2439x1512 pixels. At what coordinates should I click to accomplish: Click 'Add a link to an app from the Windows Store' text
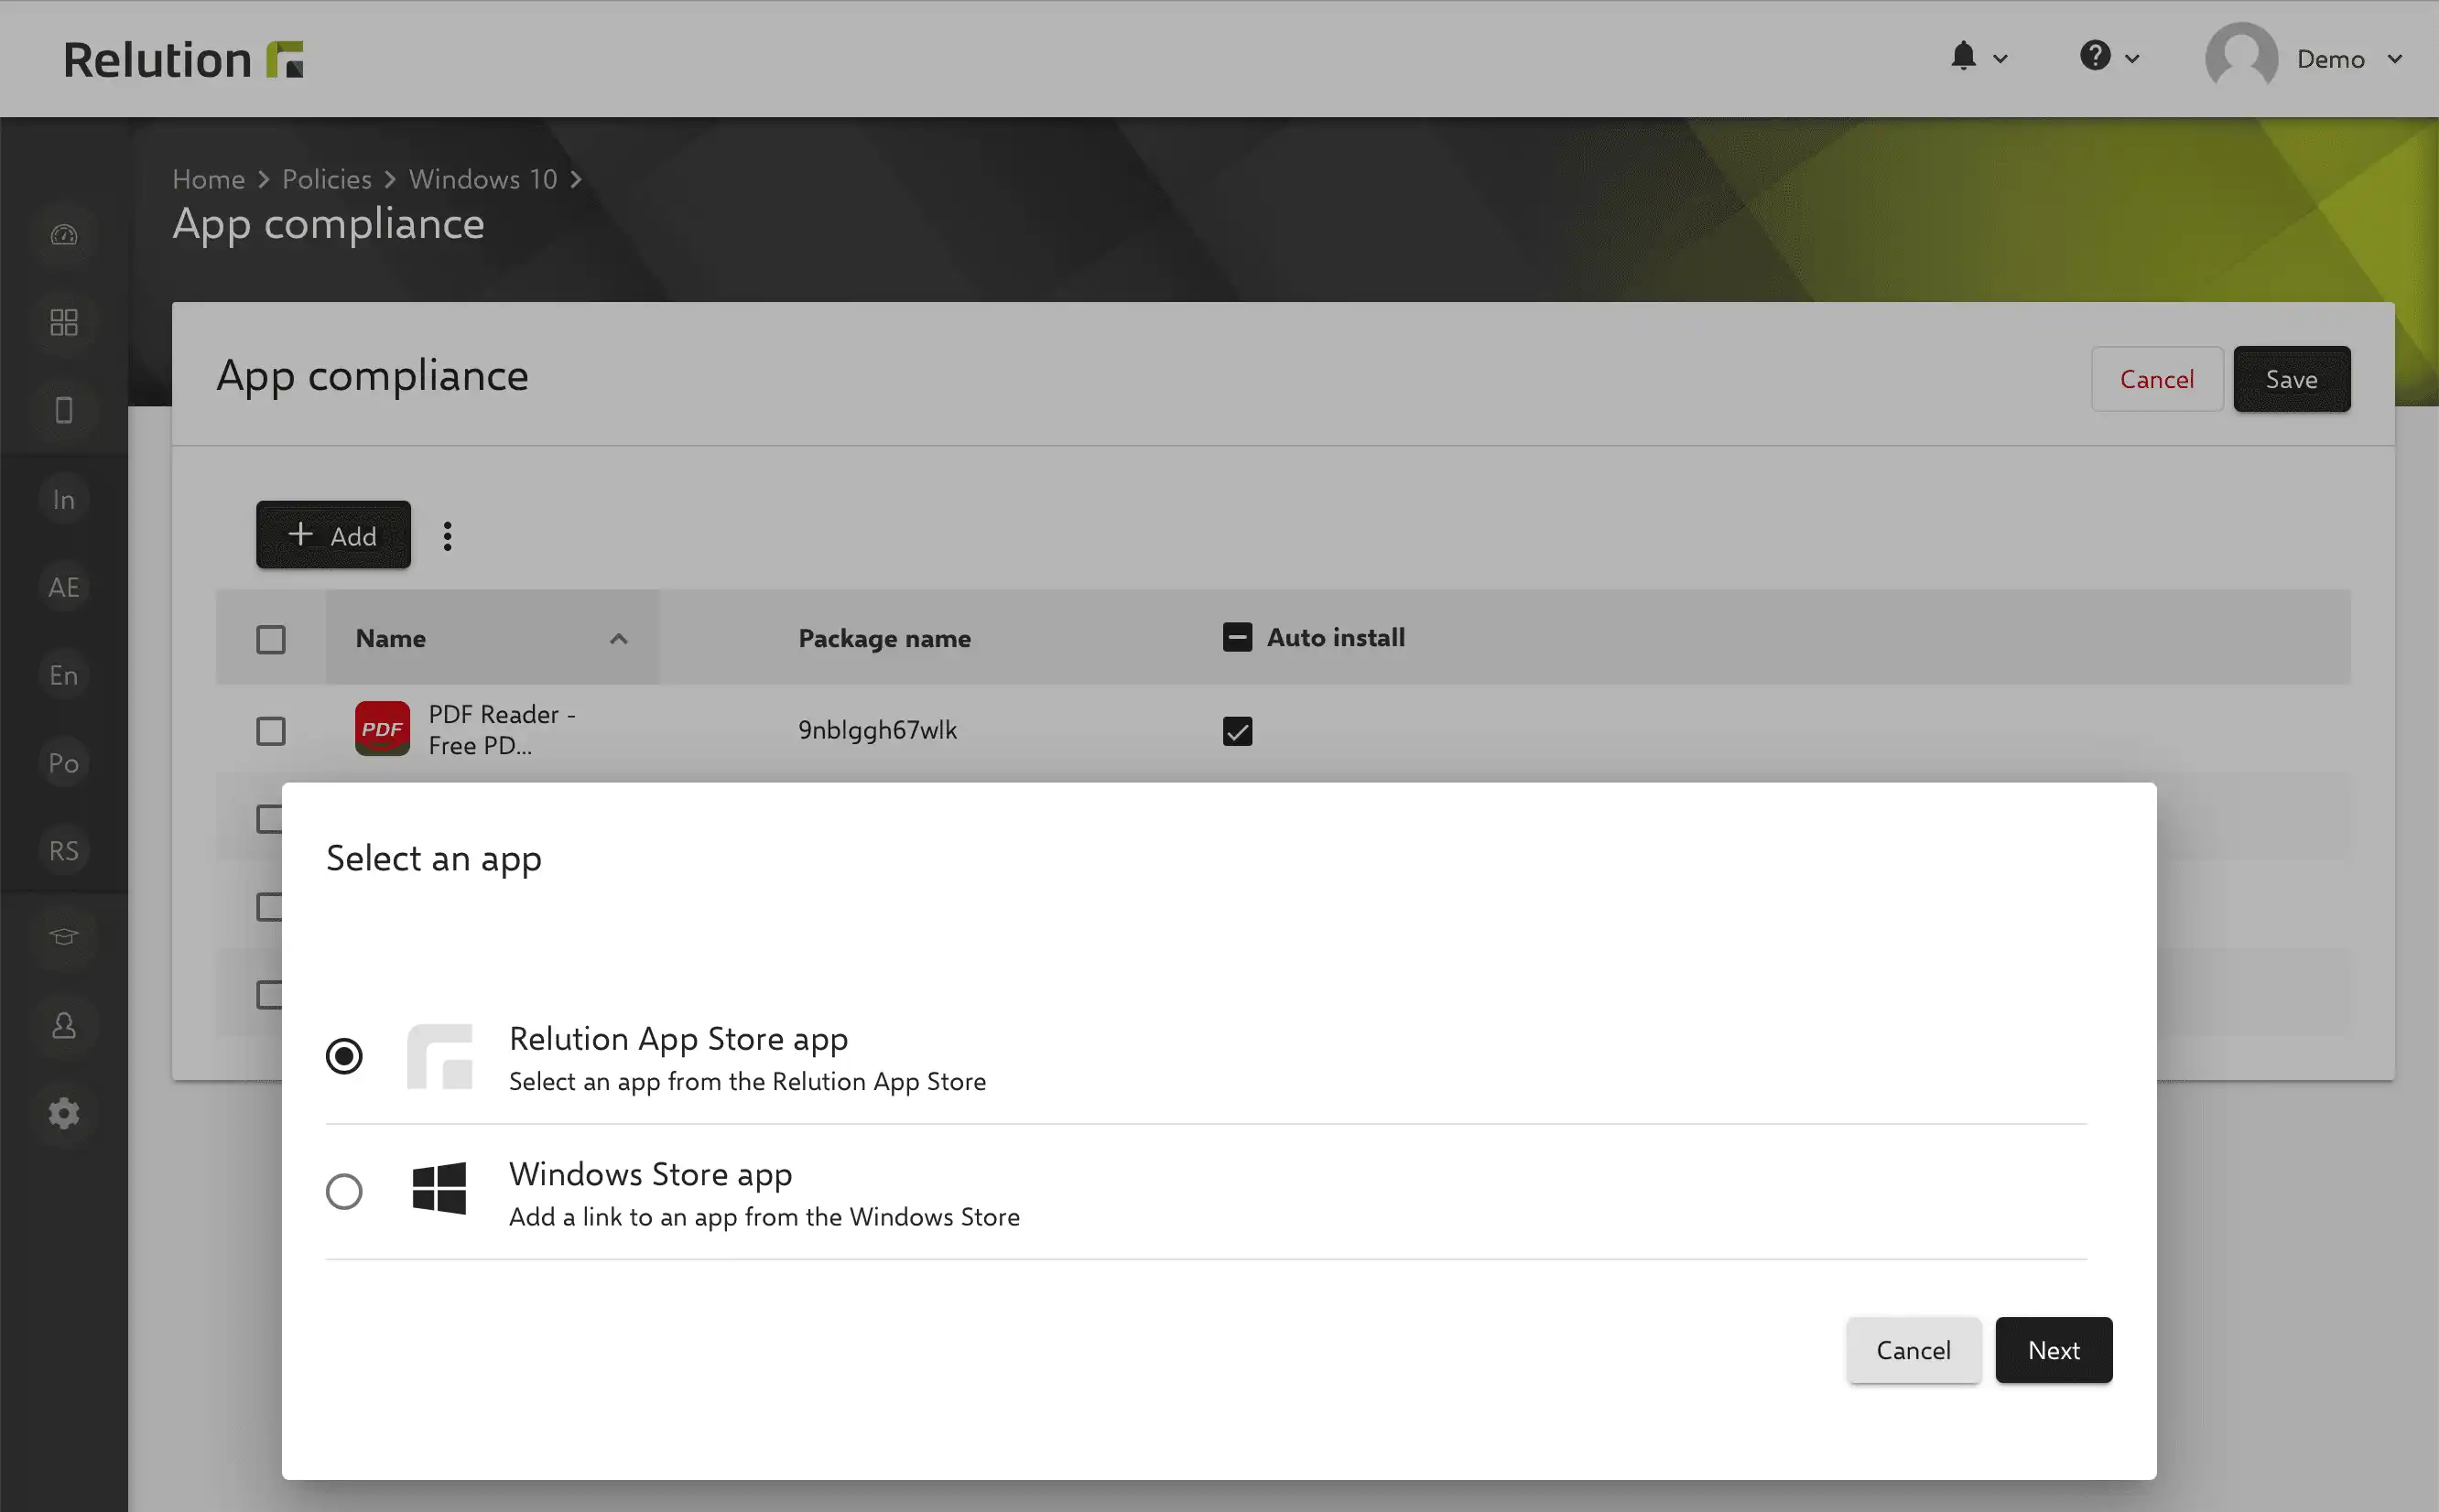pyautogui.click(x=764, y=1217)
